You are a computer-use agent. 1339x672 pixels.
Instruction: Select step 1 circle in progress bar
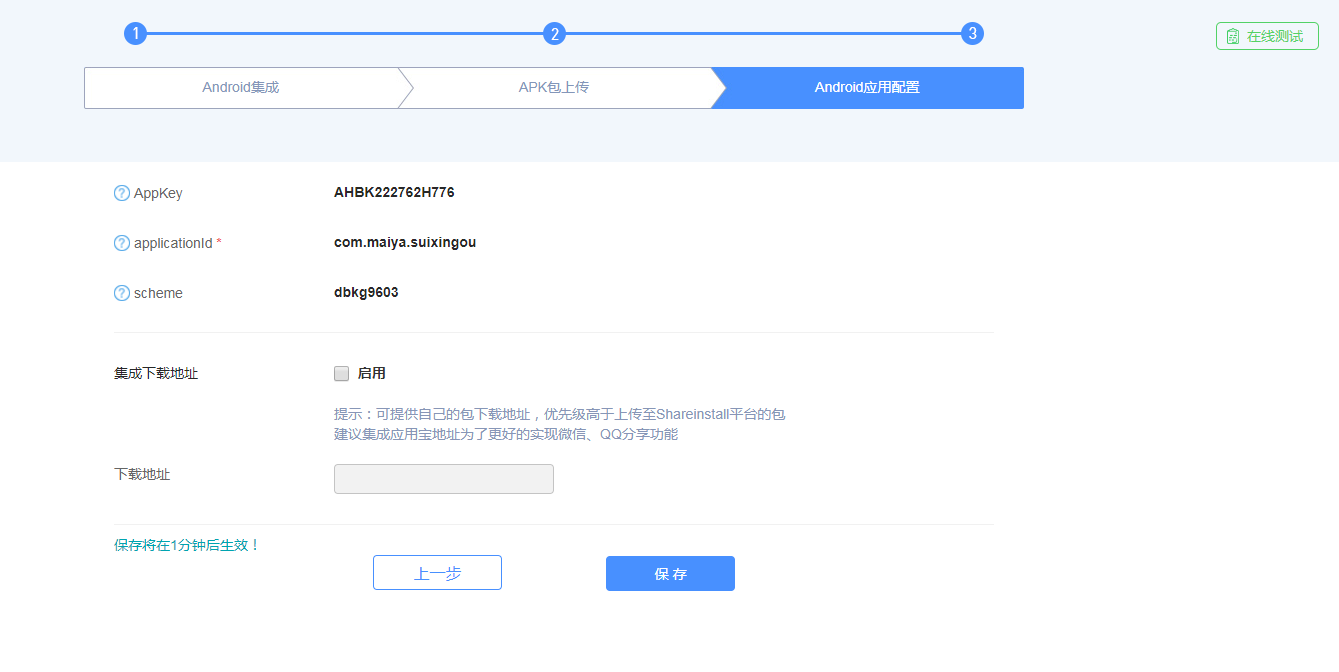pos(135,33)
